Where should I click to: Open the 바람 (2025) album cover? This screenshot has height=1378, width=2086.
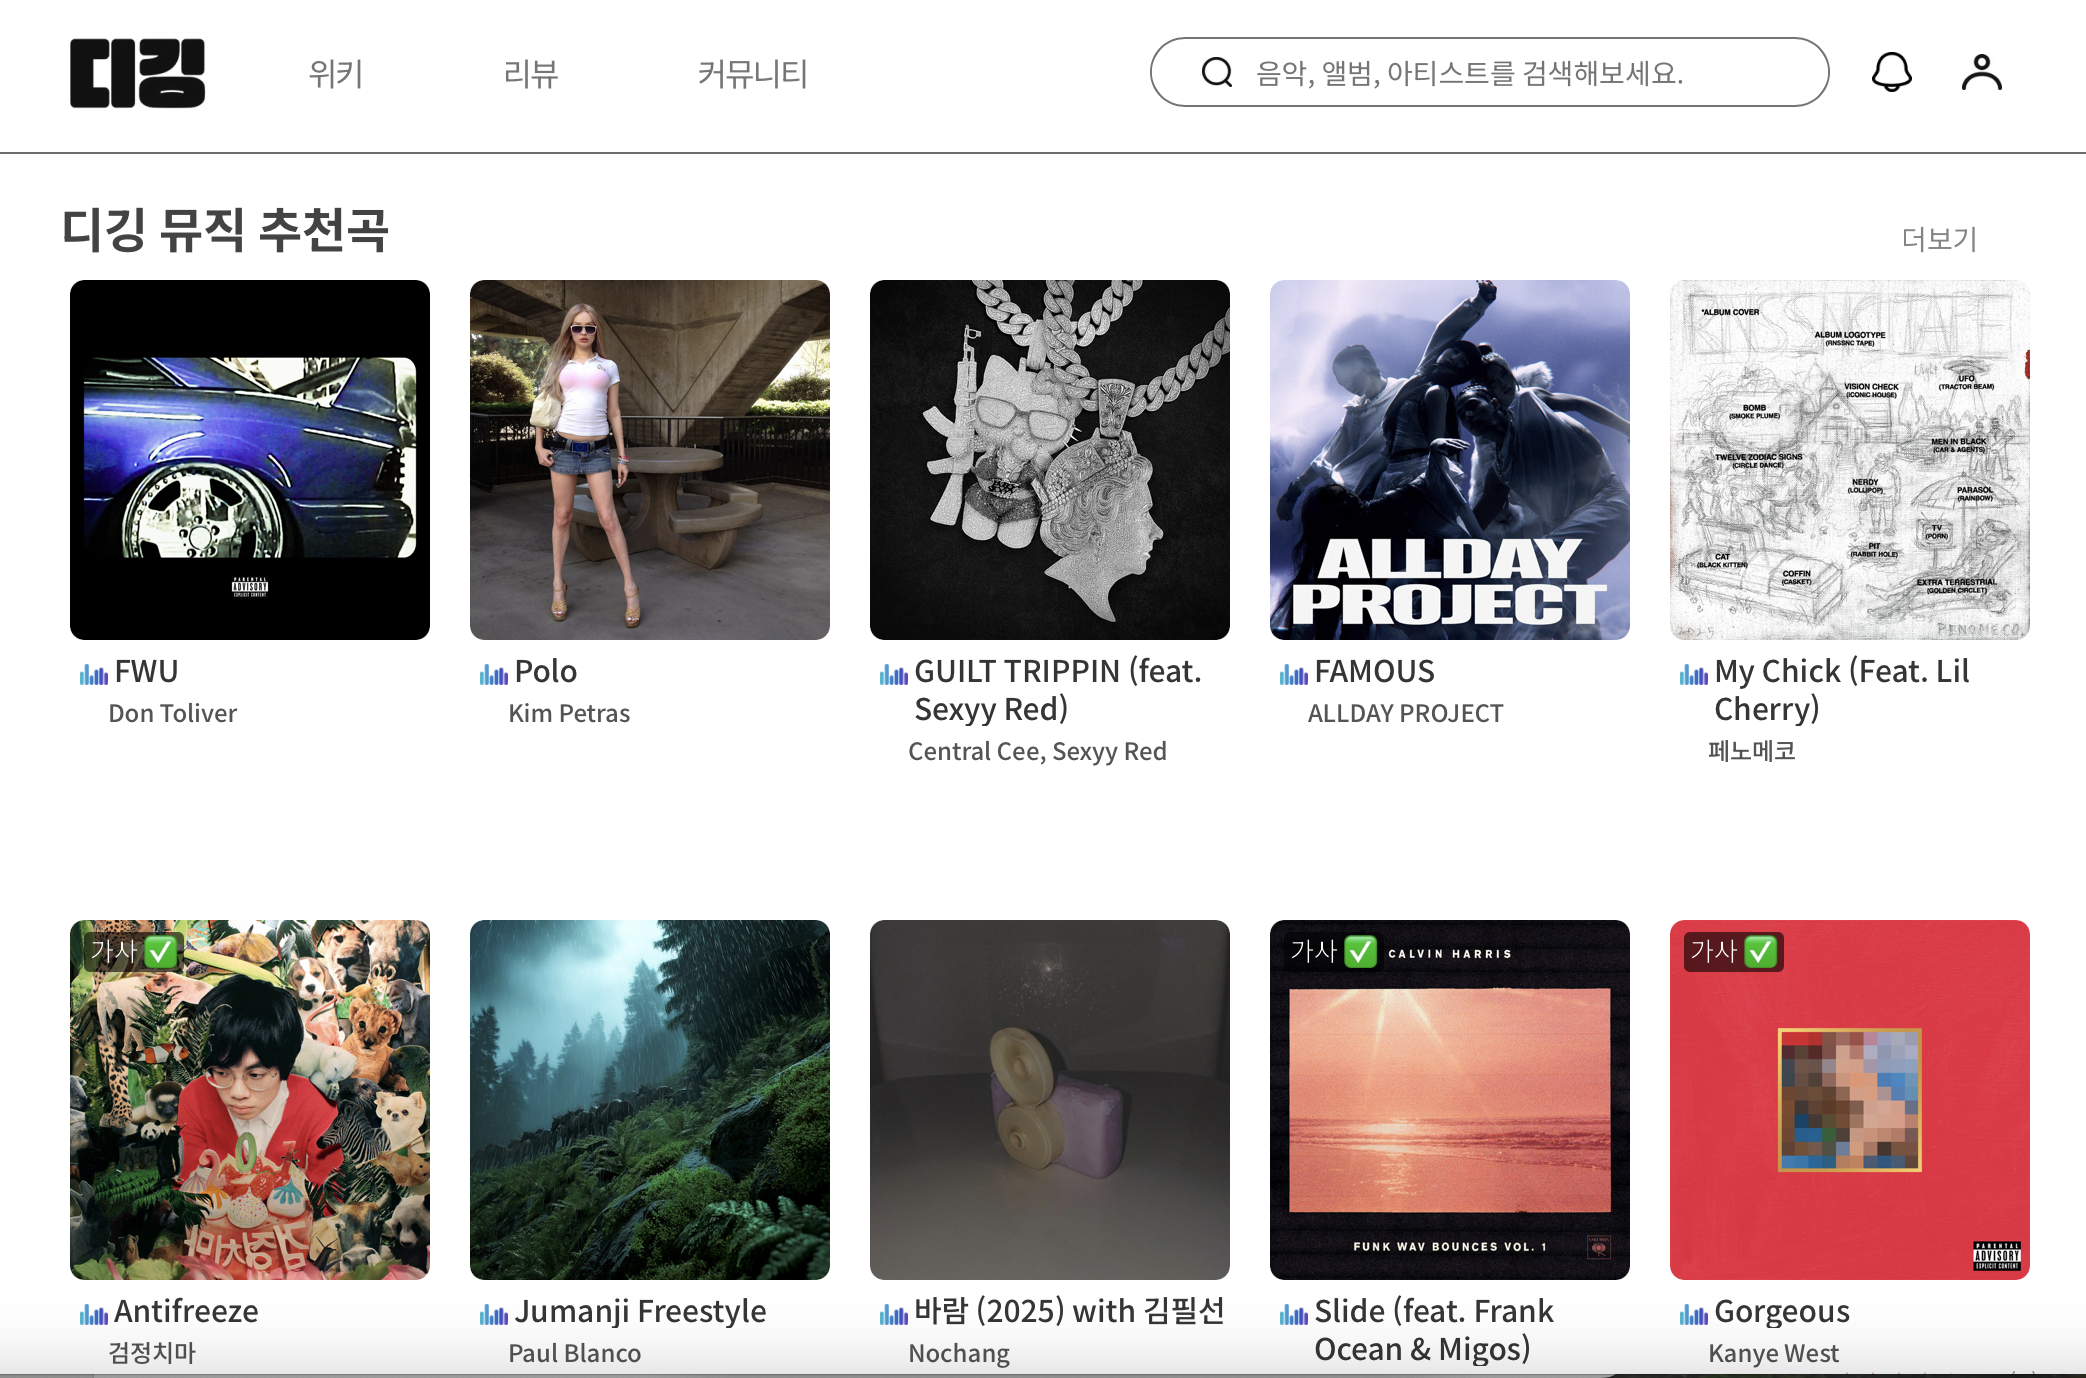click(x=1050, y=1100)
